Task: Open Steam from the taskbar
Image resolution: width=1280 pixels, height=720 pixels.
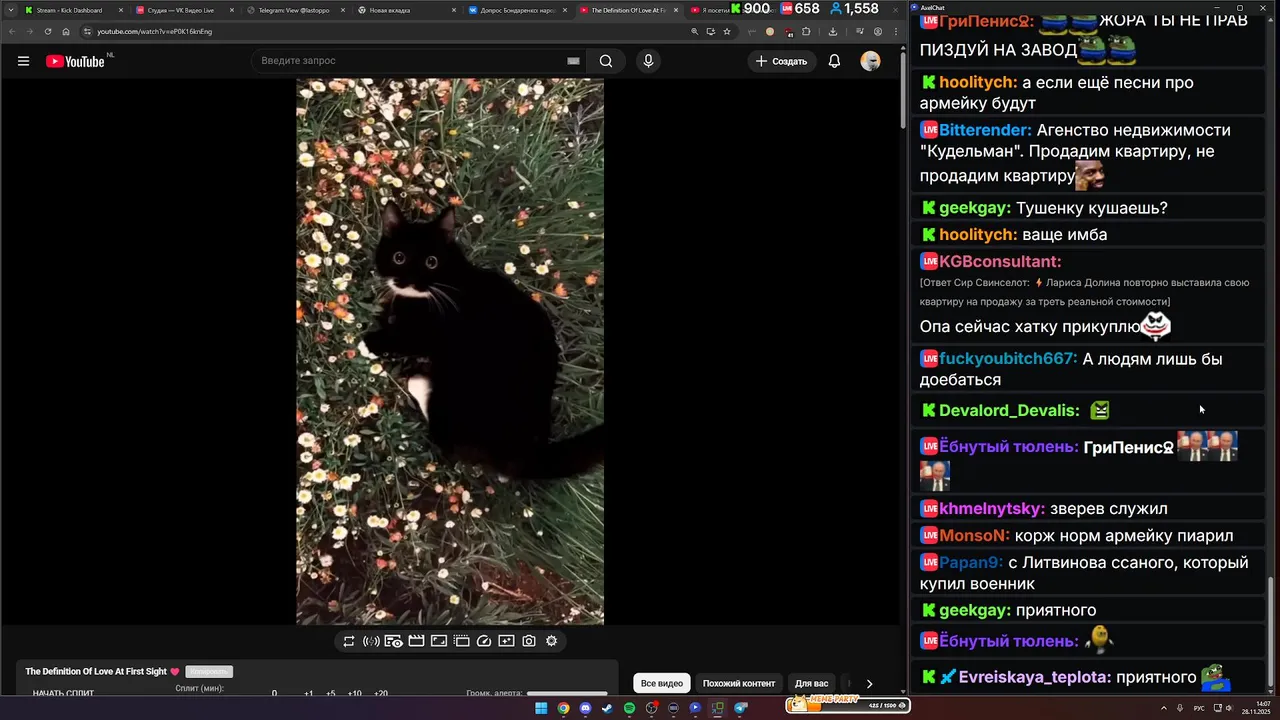Action: click(x=607, y=708)
